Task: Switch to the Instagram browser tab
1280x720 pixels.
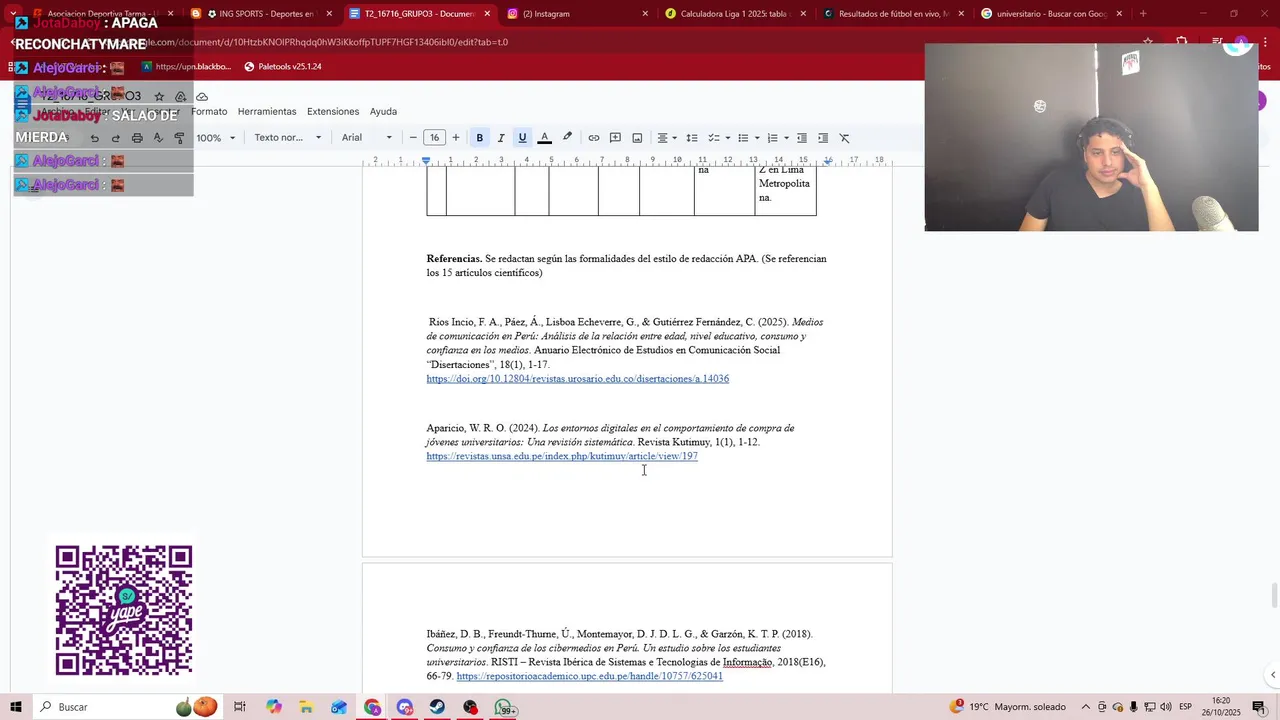Action: (578, 14)
